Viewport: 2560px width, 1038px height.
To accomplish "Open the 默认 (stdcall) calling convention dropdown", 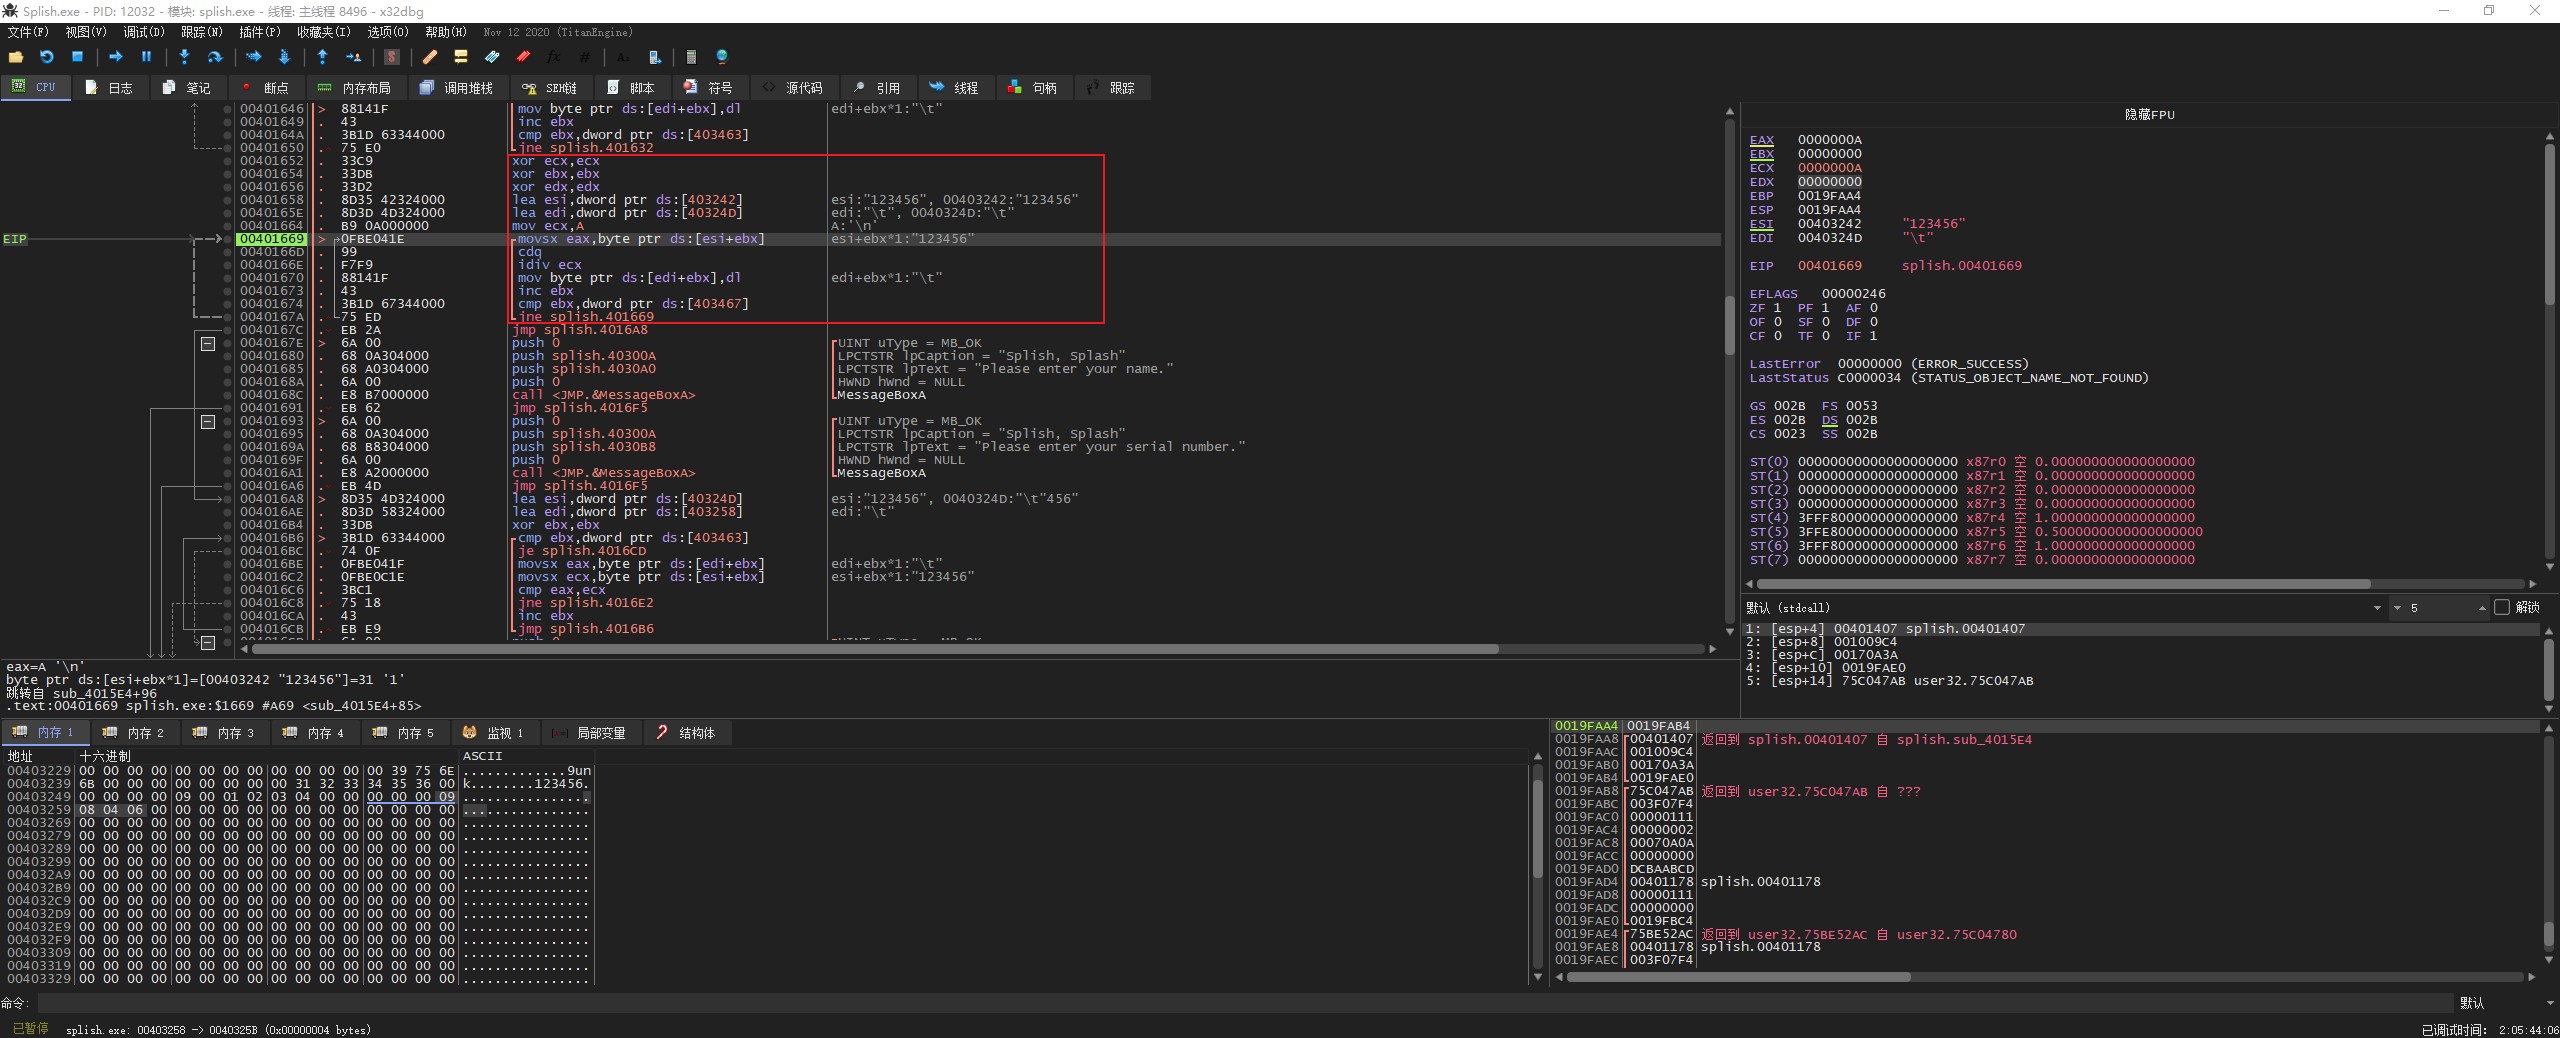I will pyautogui.click(x=2377, y=608).
